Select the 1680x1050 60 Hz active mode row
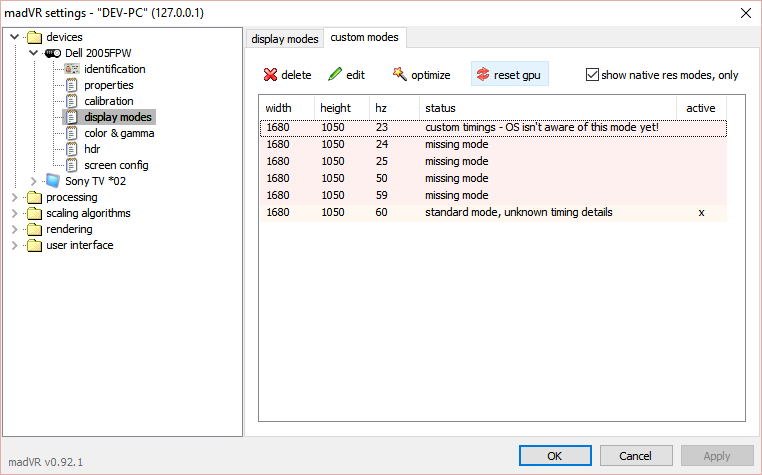Screen dimensions: 762x475 click(500, 212)
